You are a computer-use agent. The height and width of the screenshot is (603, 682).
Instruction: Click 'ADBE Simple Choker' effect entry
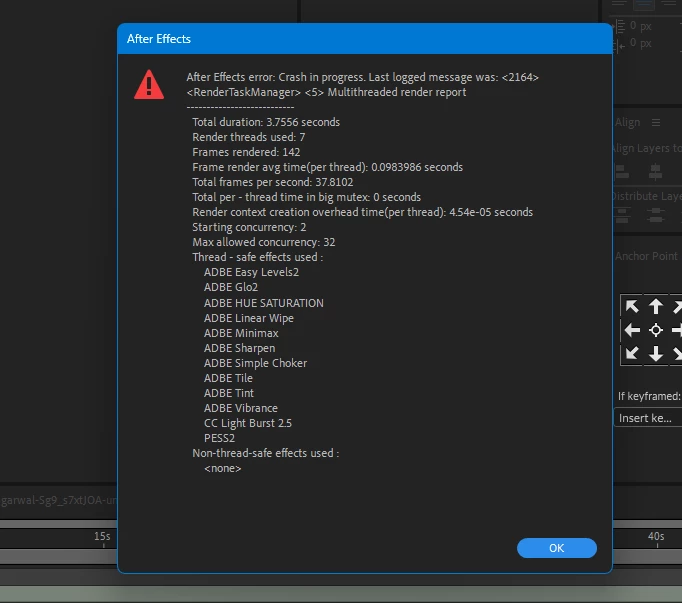point(255,363)
